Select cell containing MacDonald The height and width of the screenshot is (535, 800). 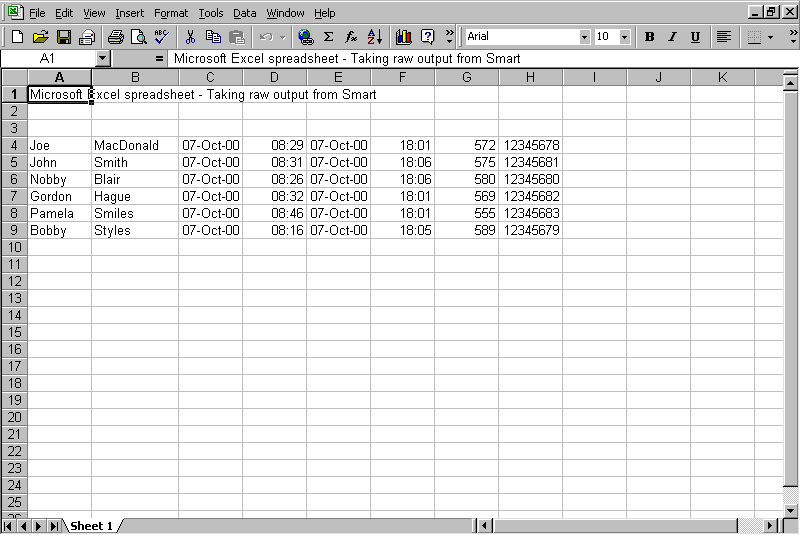tap(135, 145)
